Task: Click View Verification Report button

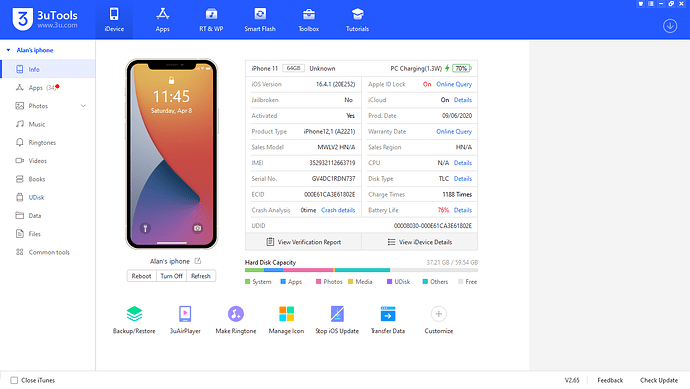Action: [303, 242]
